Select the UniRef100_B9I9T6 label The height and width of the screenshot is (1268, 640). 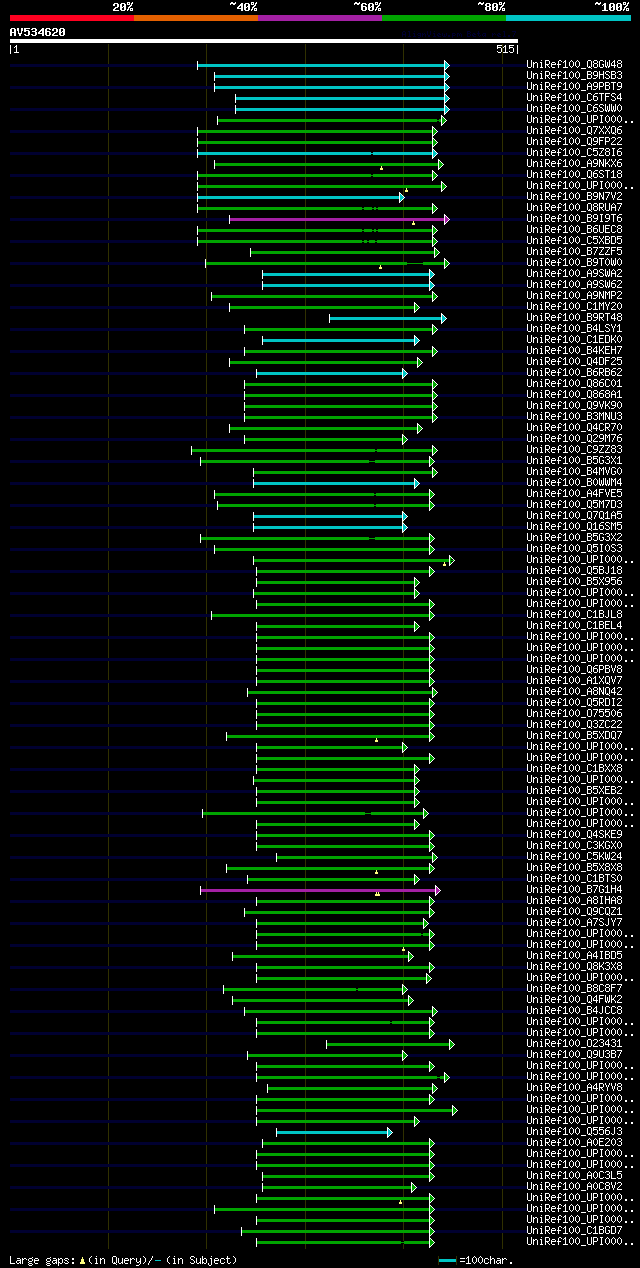[x=575, y=218]
